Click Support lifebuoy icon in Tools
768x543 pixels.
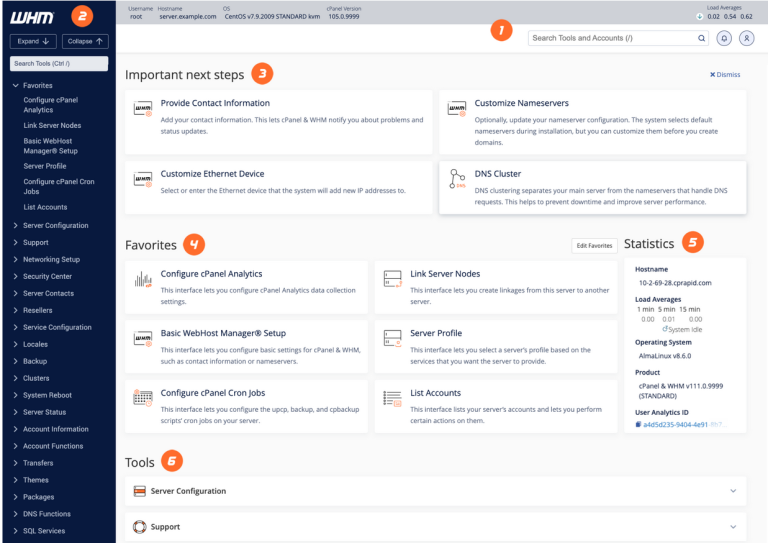point(140,527)
